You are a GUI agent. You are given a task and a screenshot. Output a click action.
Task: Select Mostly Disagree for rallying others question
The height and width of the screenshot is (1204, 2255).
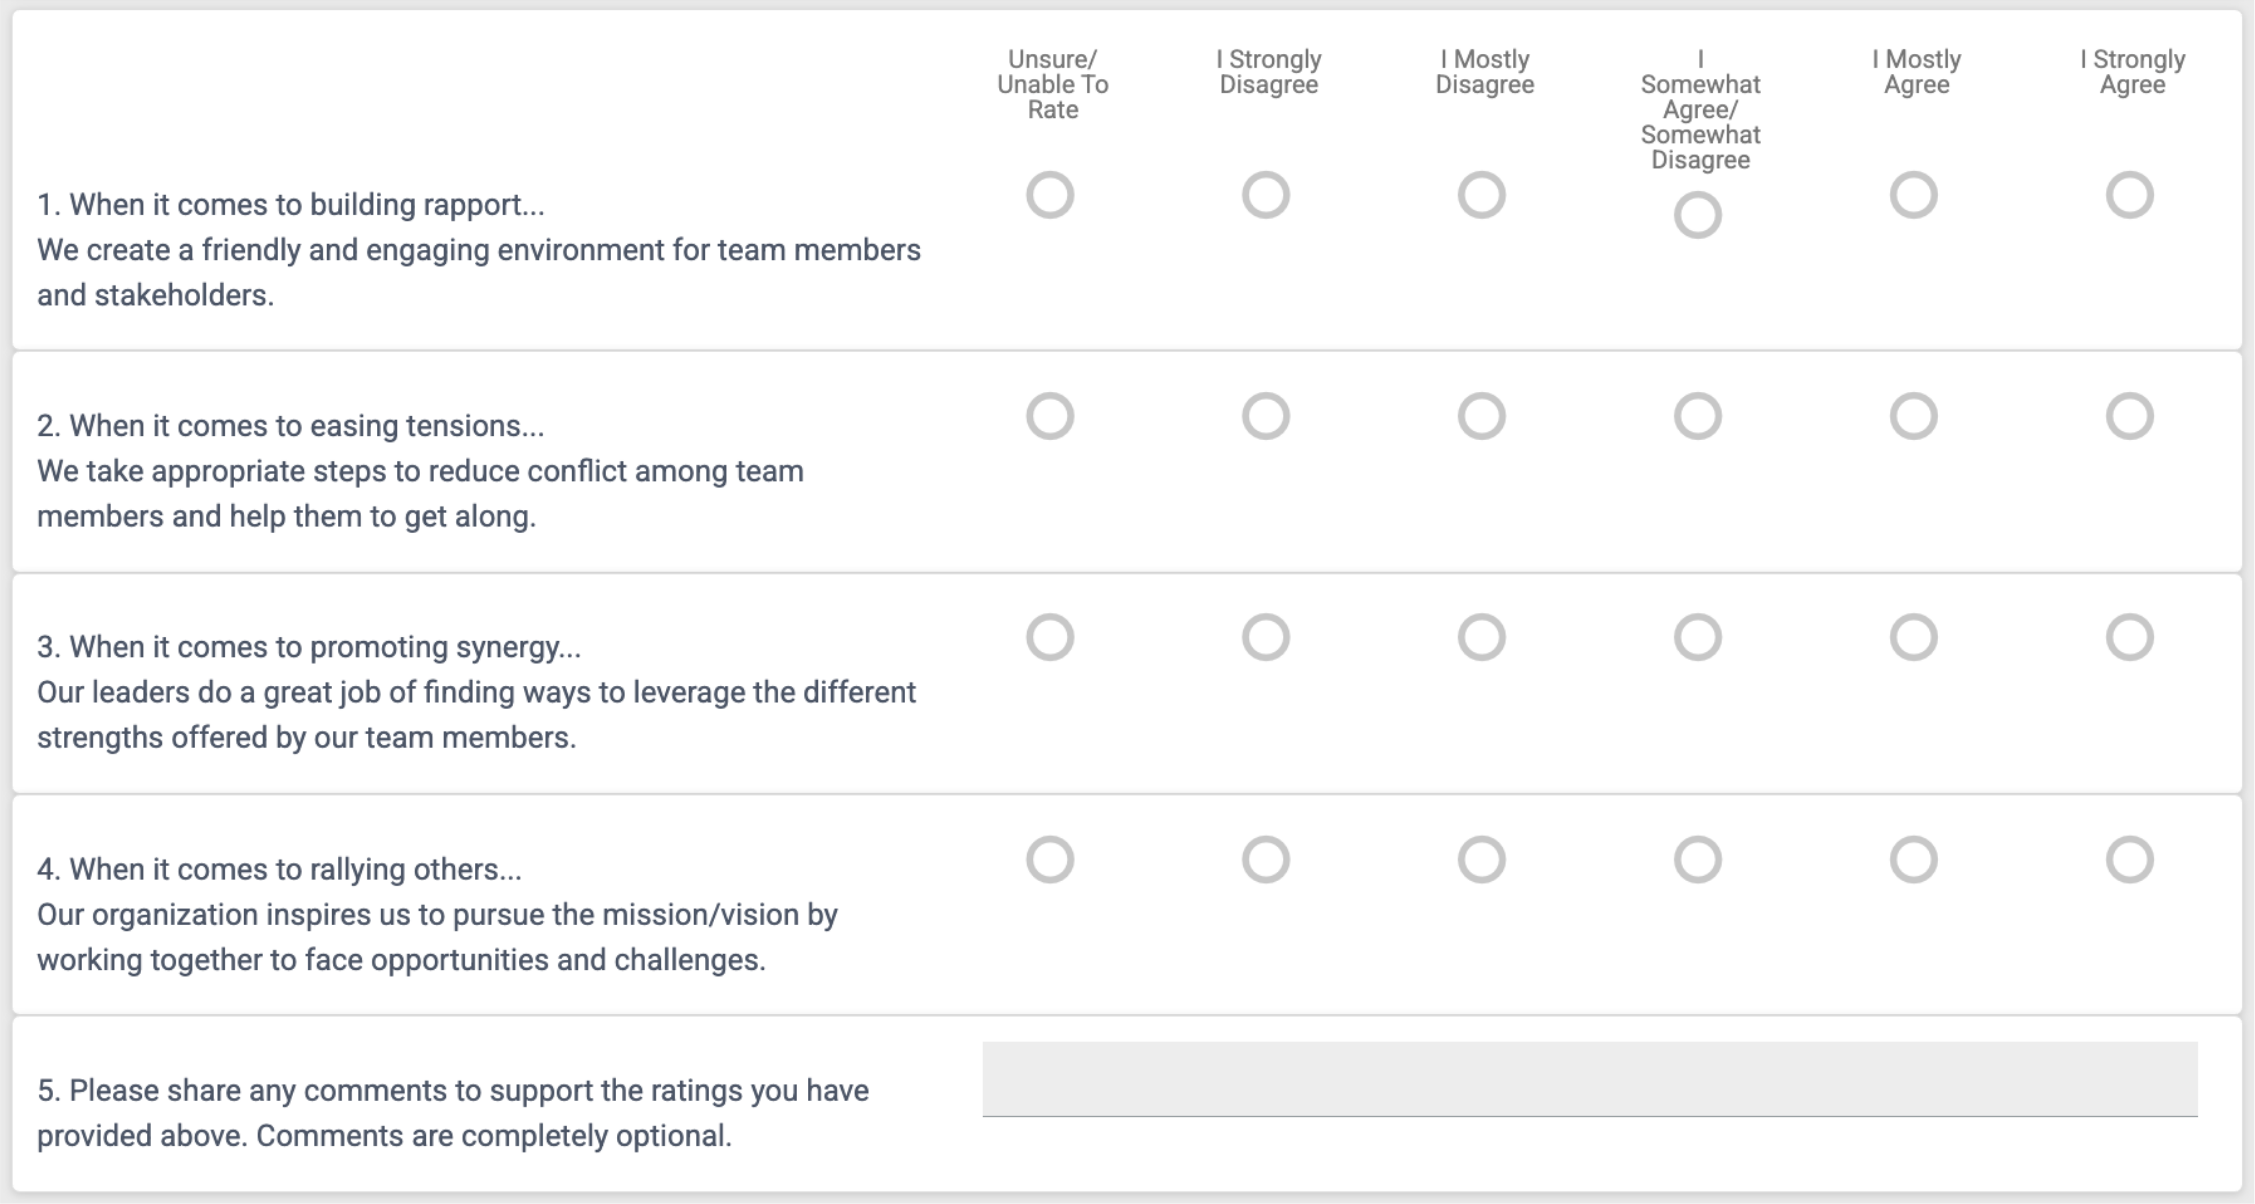click(1482, 860)
